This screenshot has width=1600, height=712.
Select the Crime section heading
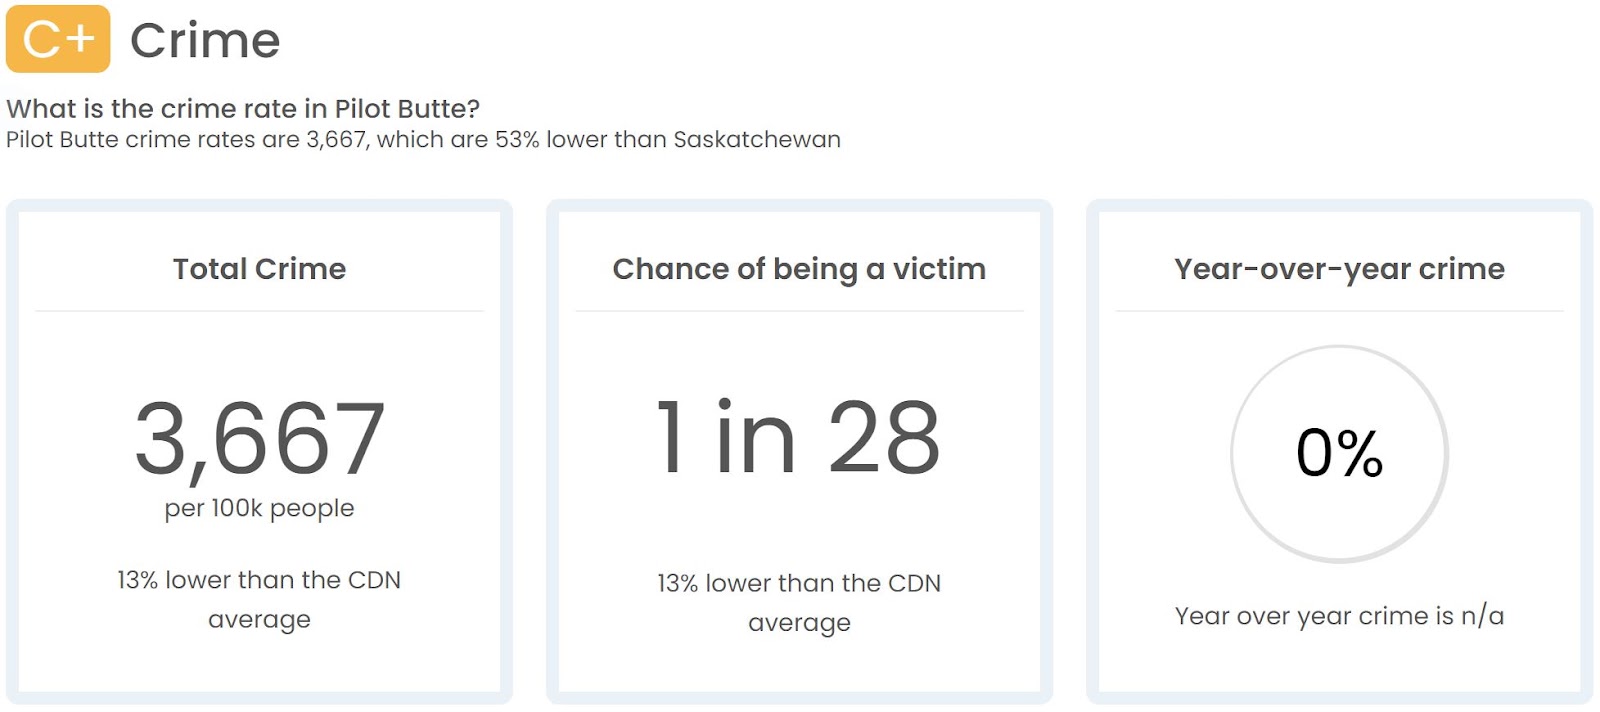[205, 41]
